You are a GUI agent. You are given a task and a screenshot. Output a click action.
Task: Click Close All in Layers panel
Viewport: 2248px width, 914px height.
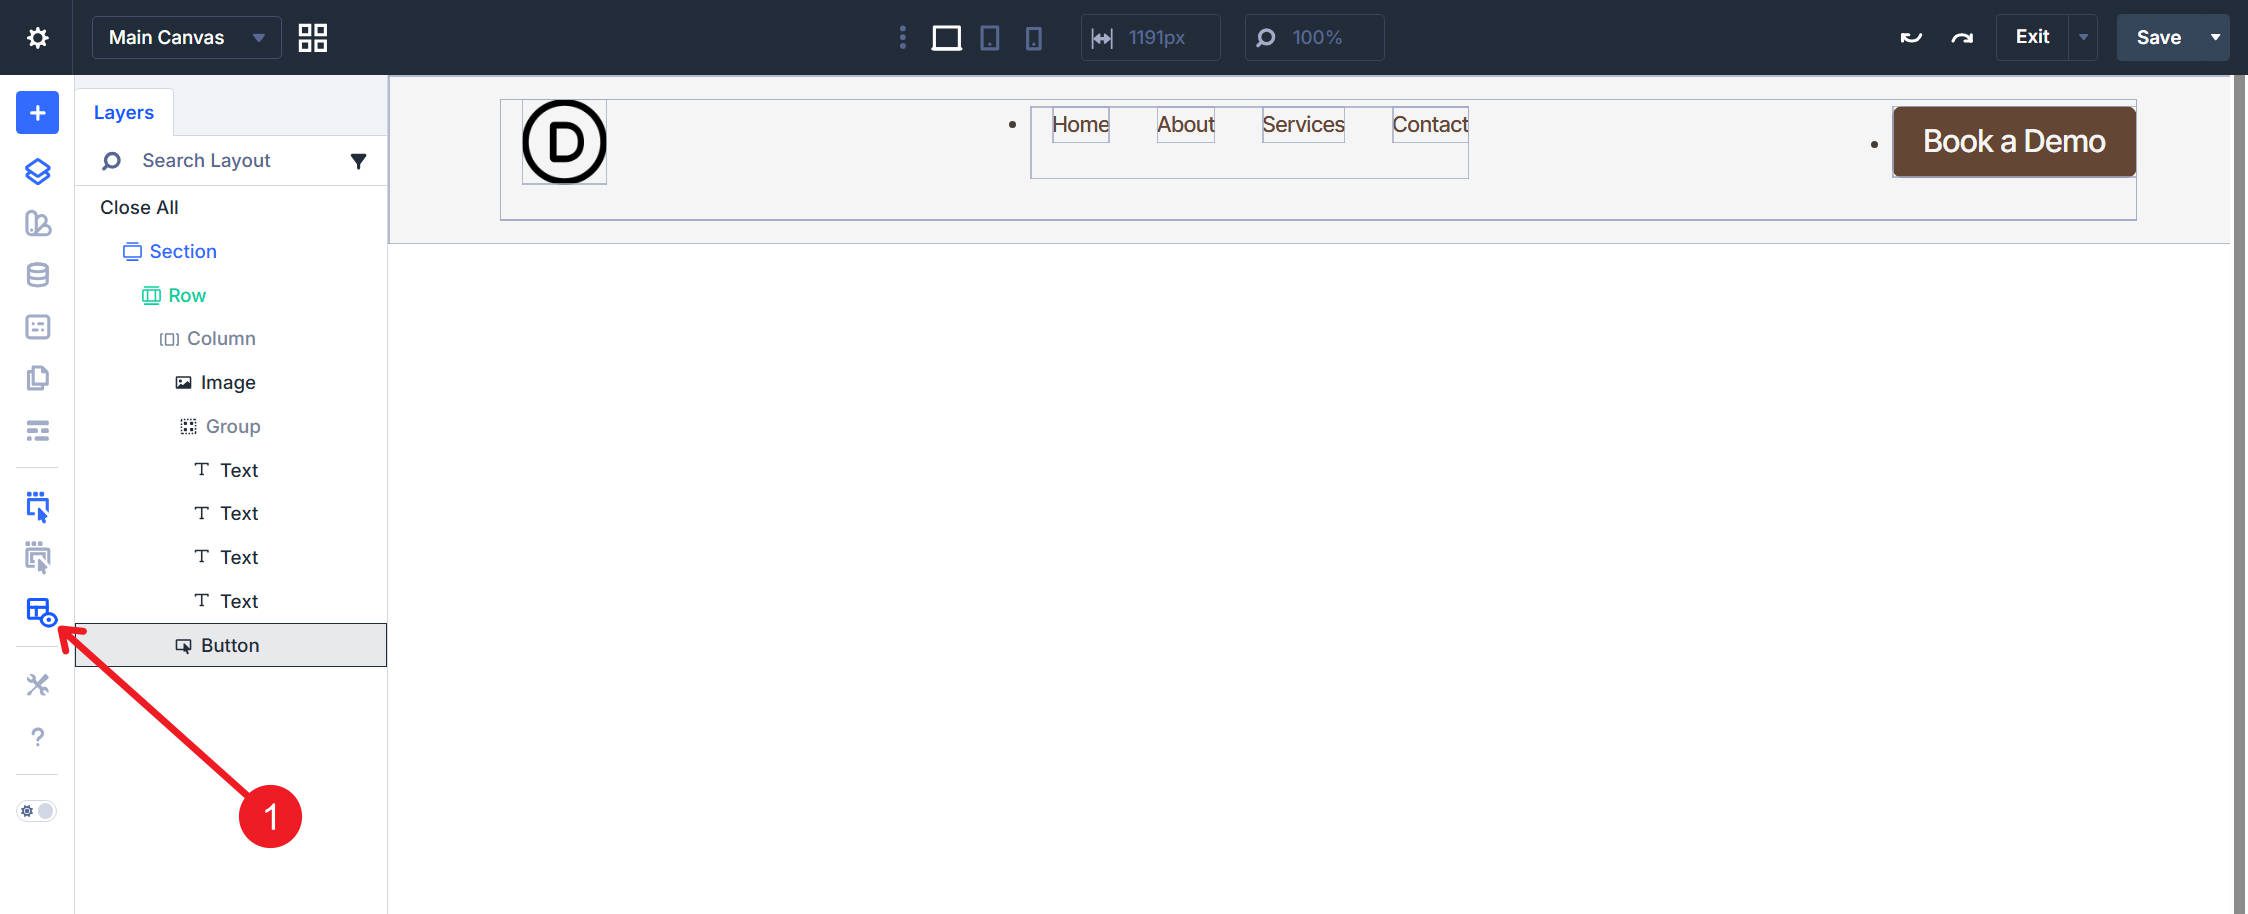[x=139, y=207]
